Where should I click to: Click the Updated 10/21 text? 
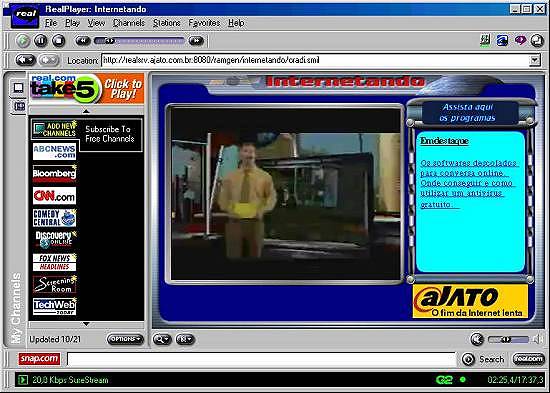tap(55, 339)
